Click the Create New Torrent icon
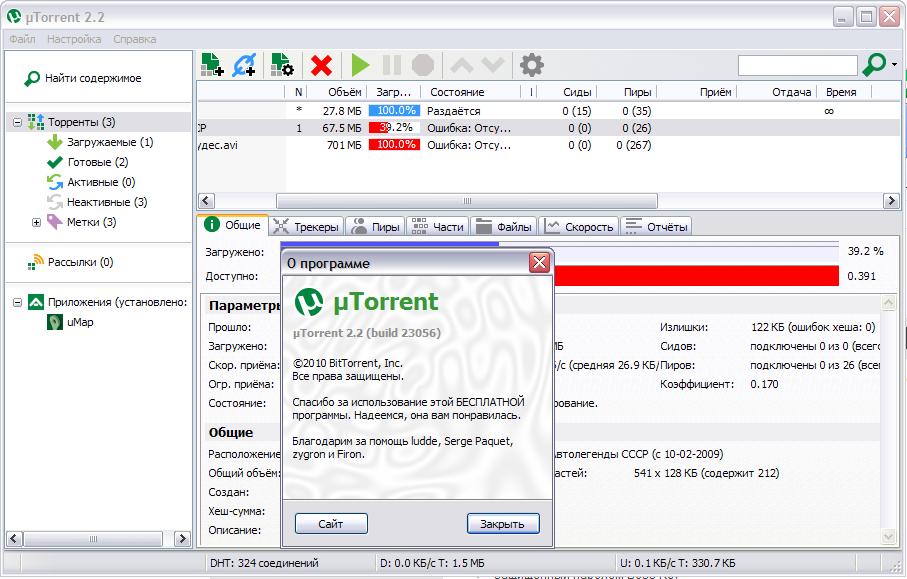 [281, 66]
